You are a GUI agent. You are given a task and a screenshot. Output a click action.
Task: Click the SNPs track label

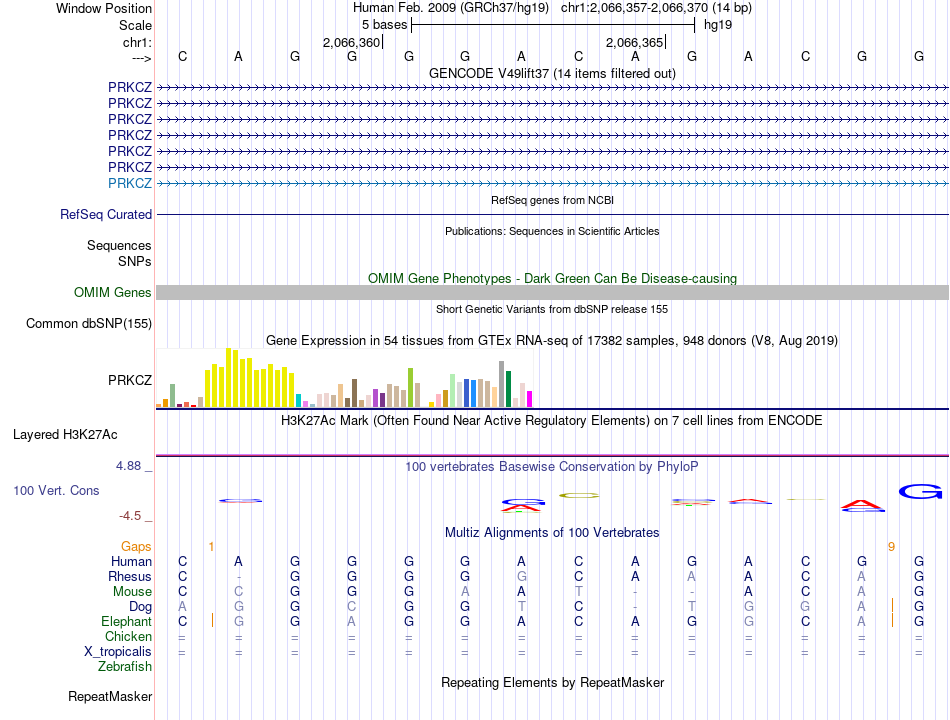[x=135, y=261]
